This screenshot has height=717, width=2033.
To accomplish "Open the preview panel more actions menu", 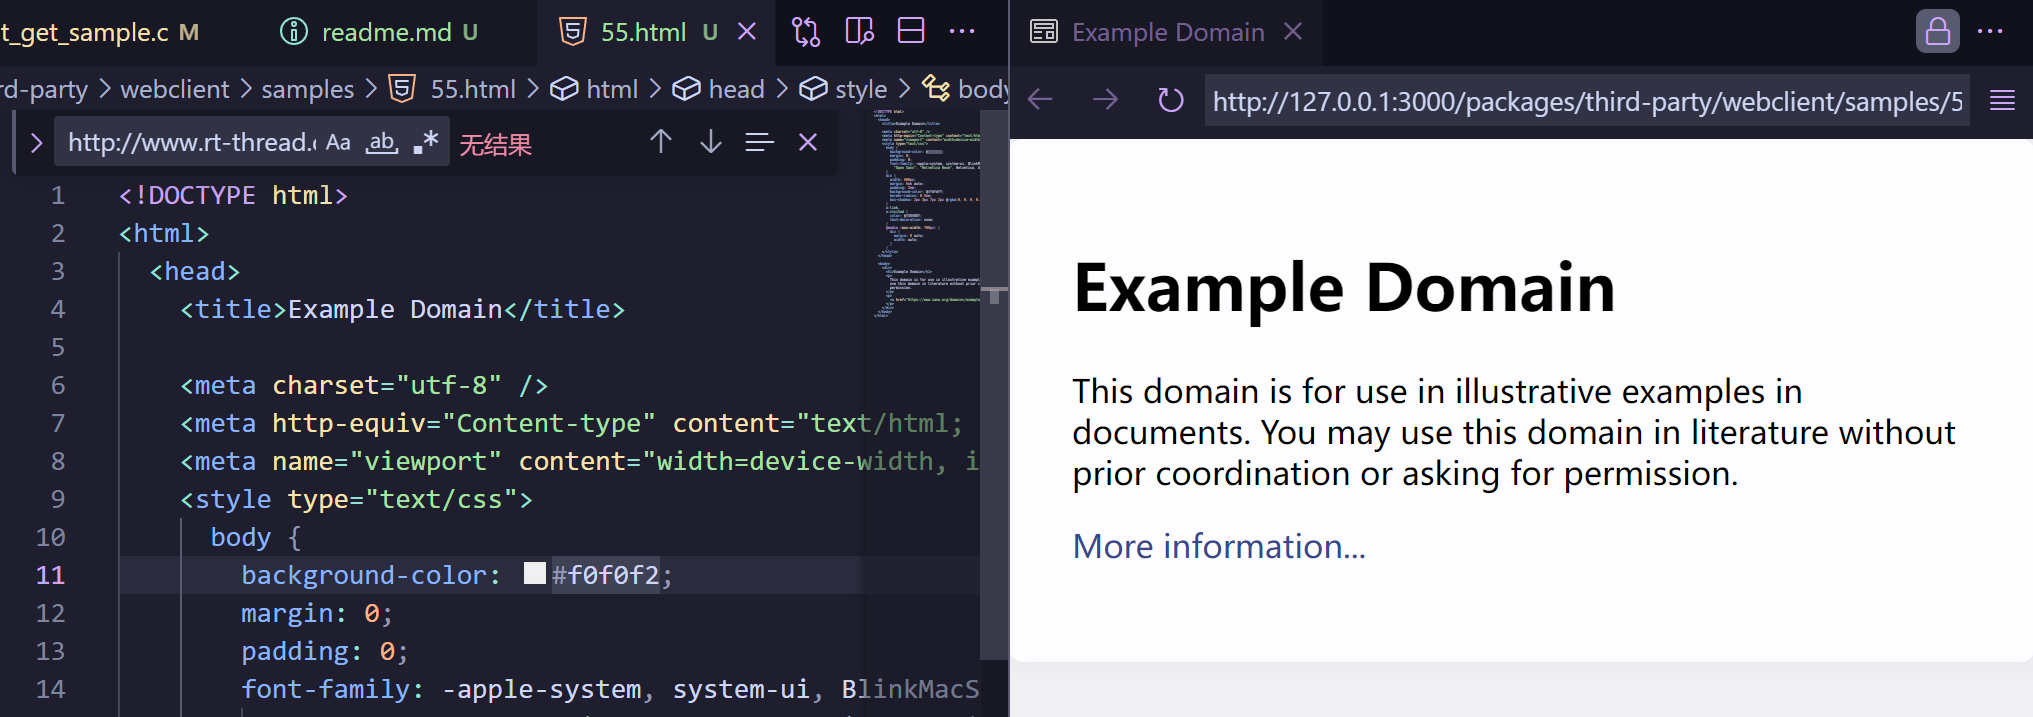I will [x=1990, y=32].
